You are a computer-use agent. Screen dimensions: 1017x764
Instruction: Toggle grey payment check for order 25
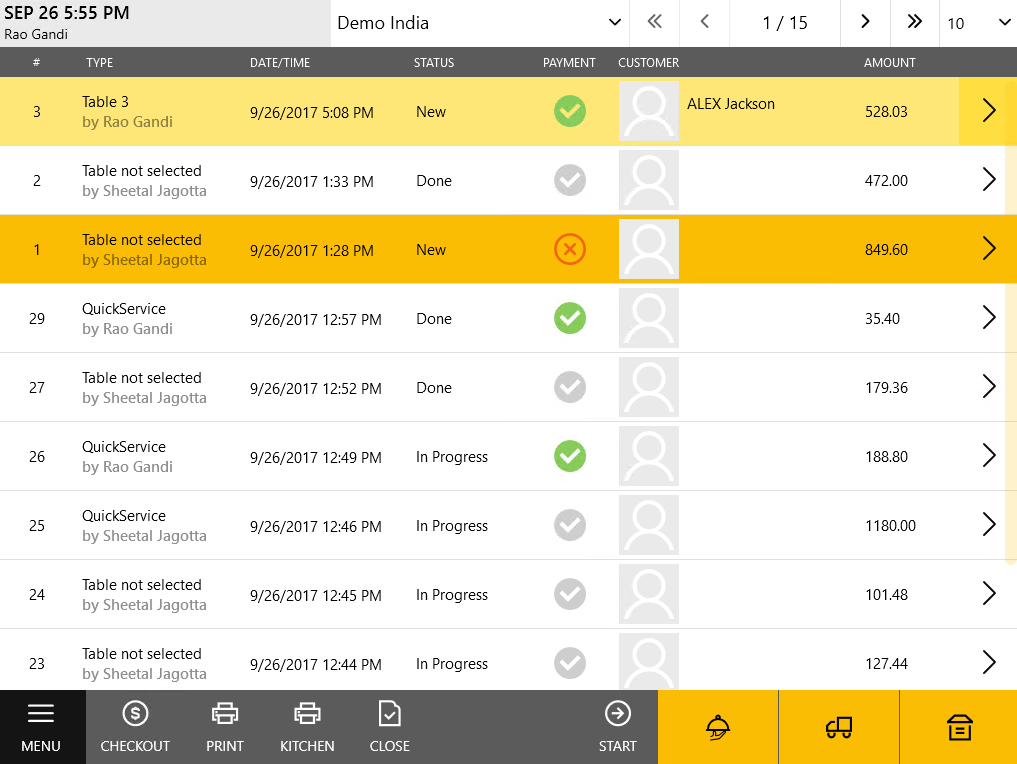(570, 525)
